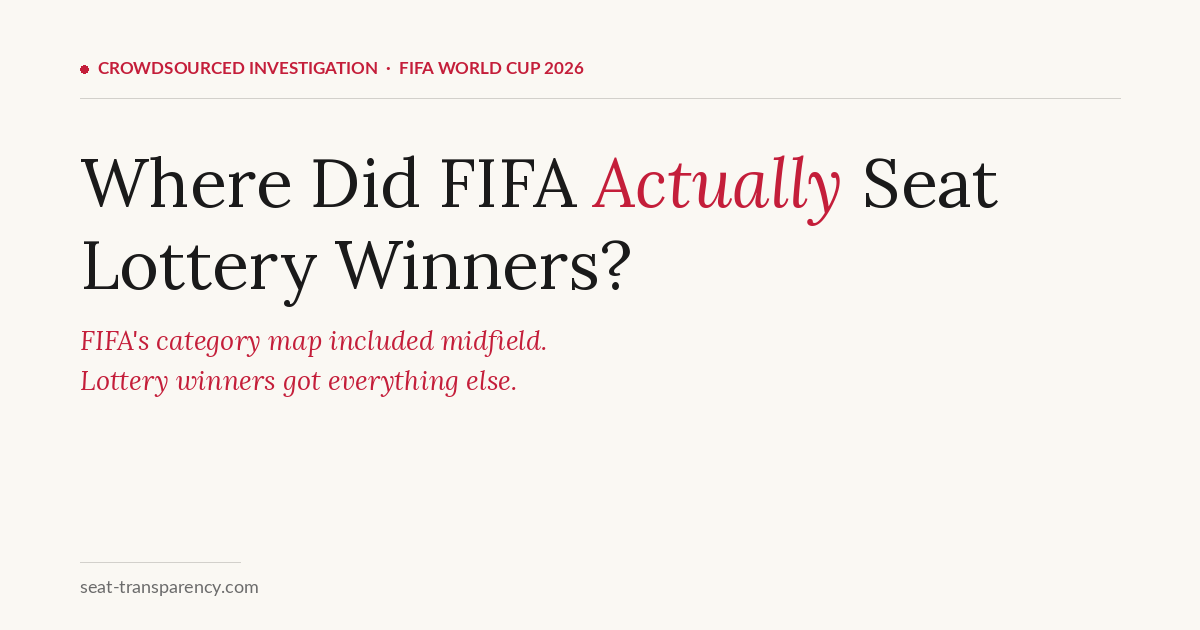Click FIFA in the large headline

507,184
